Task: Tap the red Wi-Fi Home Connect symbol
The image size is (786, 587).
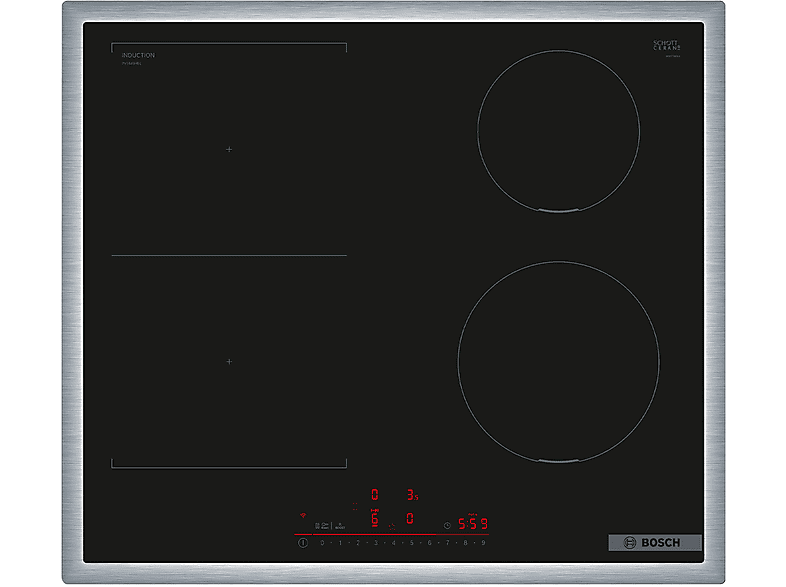Action: 303,515
